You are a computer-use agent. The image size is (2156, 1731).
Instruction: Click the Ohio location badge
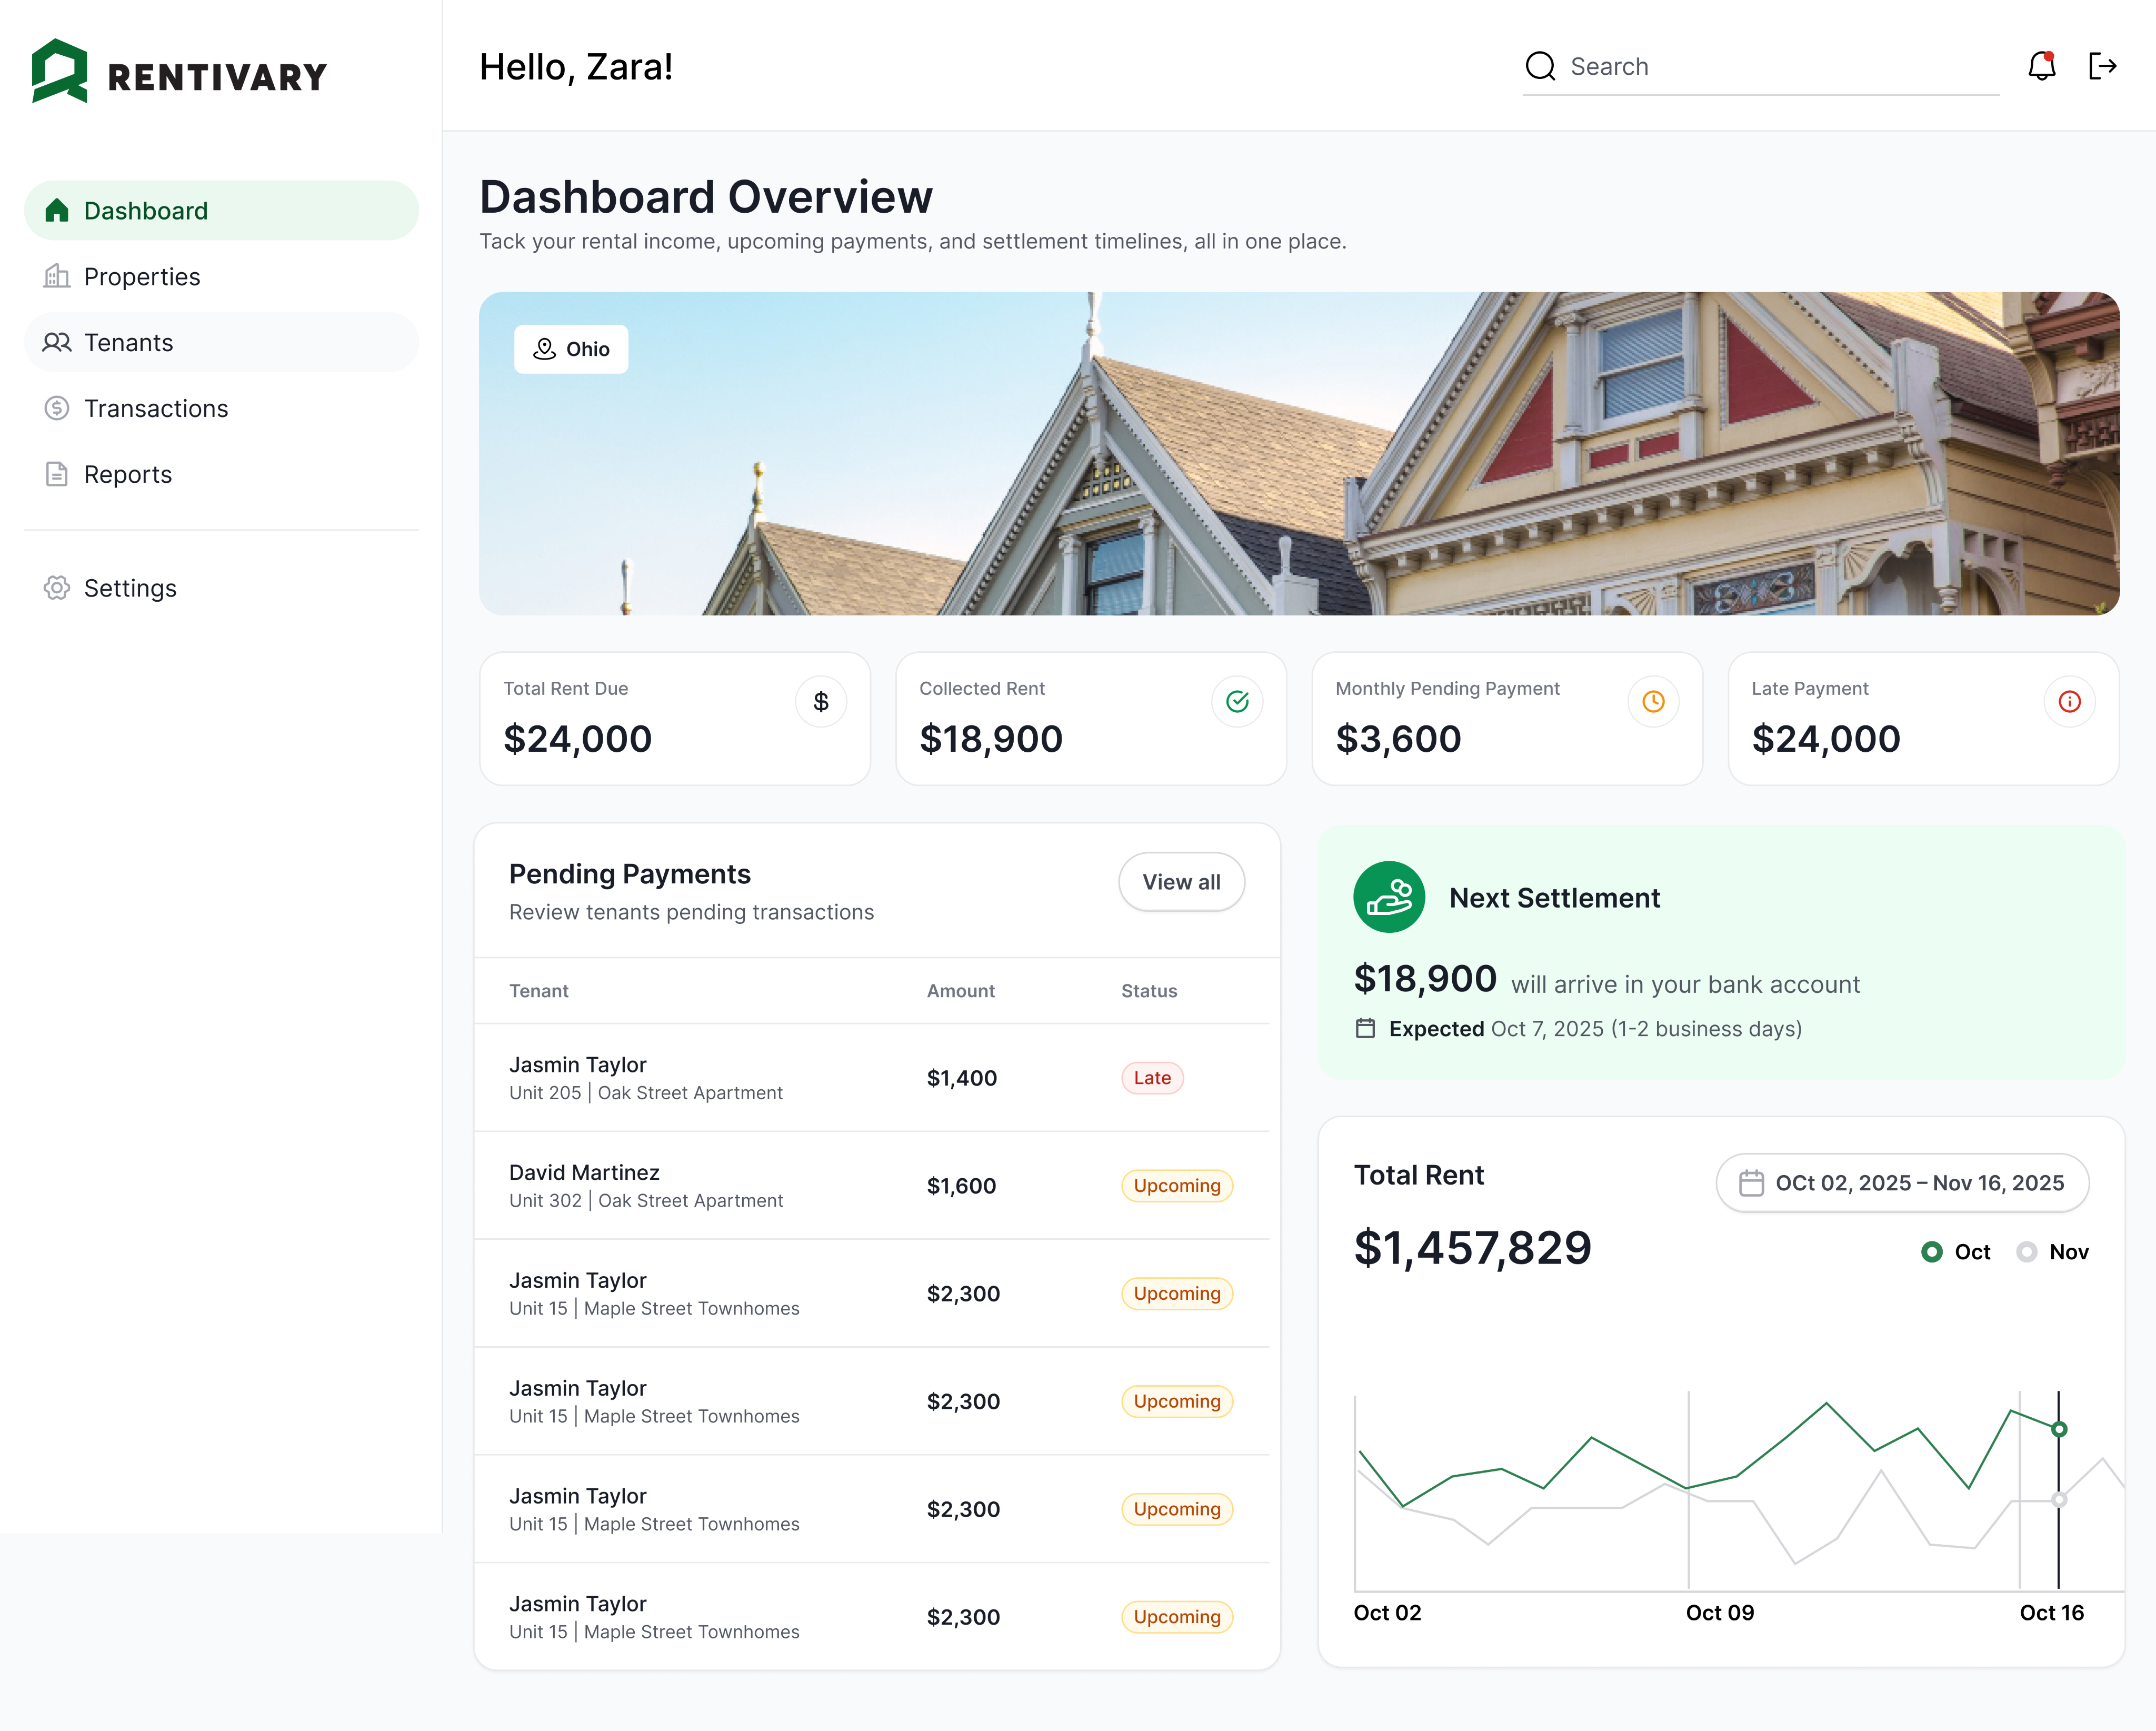tap(571, 349)
